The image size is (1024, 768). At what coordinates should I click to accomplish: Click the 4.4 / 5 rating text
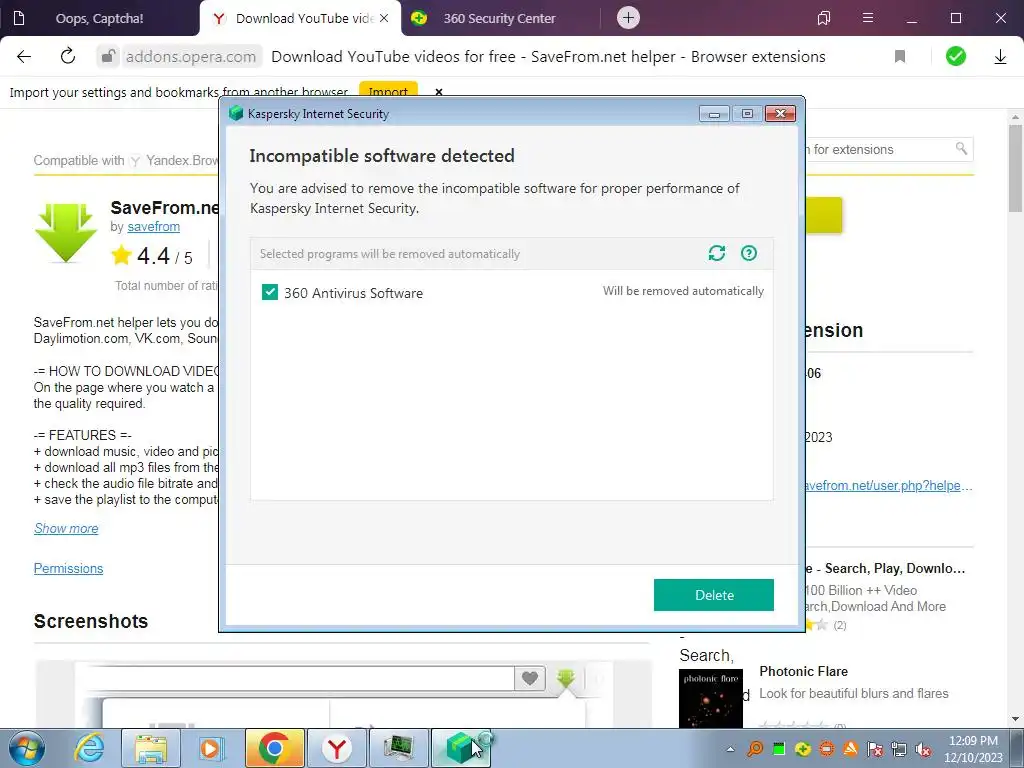pos(165,256)
